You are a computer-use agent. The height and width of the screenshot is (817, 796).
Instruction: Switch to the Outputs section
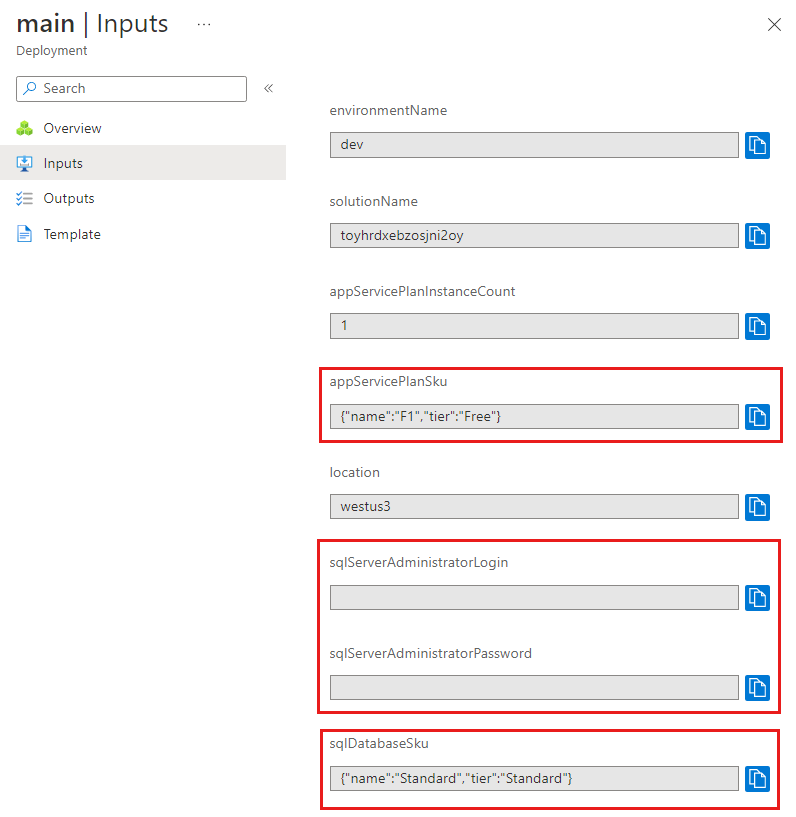click(71, 198)
